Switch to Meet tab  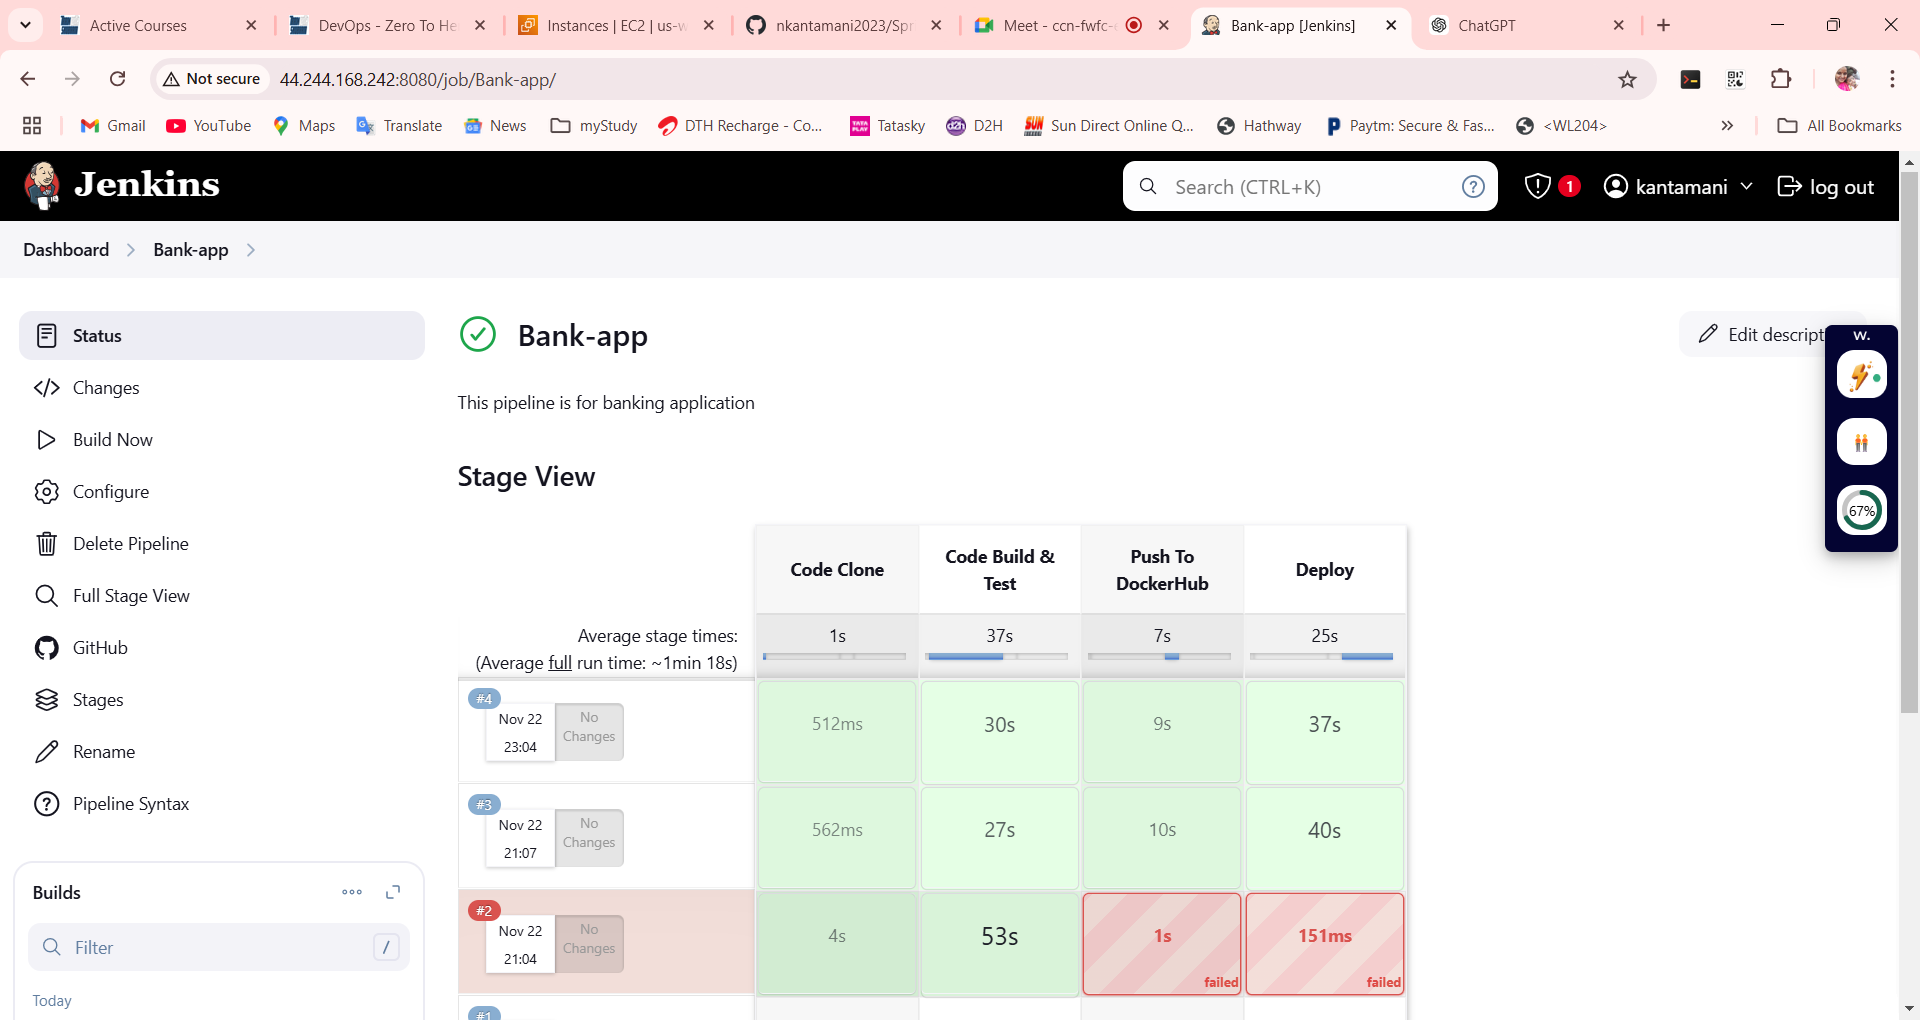[x=1070, y=26]
